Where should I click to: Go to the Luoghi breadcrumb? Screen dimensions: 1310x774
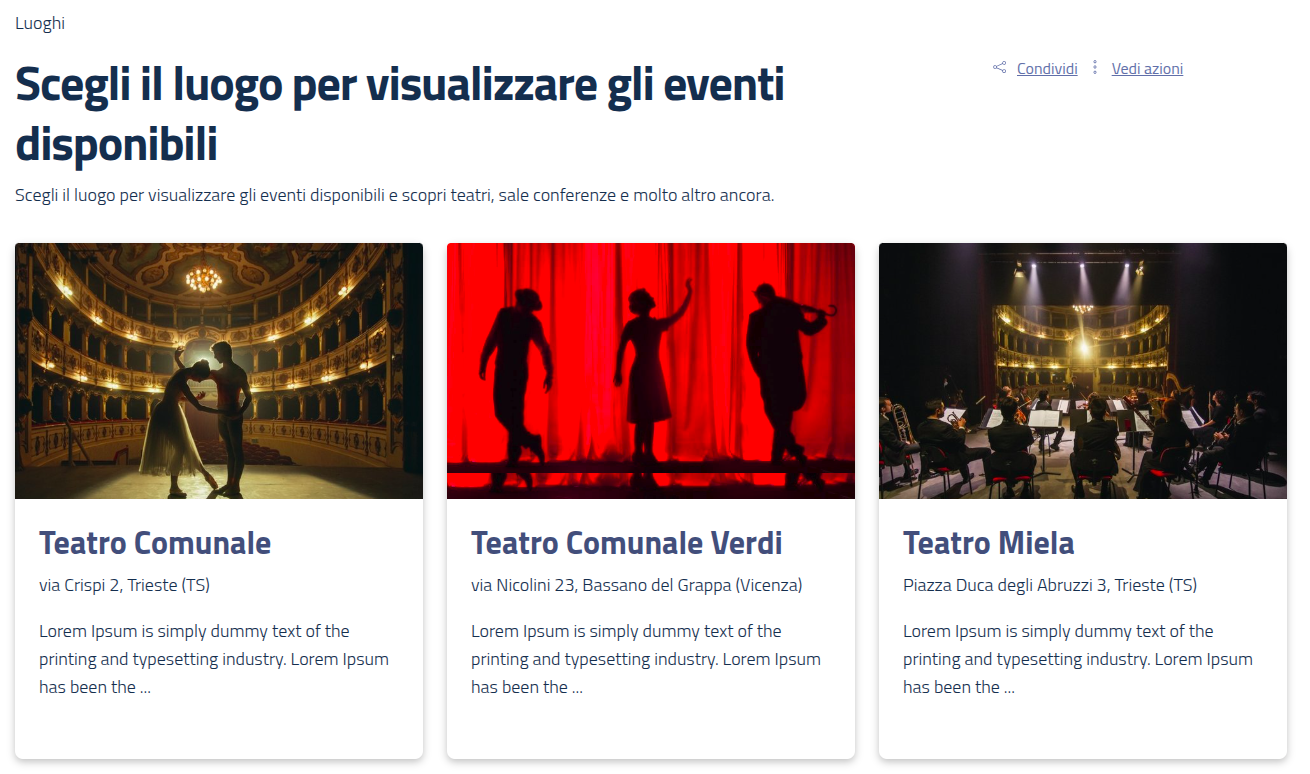tap(40, 23)
